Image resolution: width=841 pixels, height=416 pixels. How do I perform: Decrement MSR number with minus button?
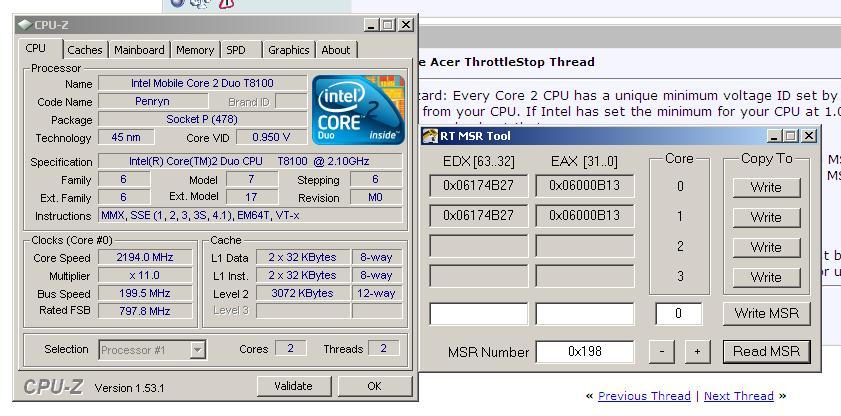(661, 352)
